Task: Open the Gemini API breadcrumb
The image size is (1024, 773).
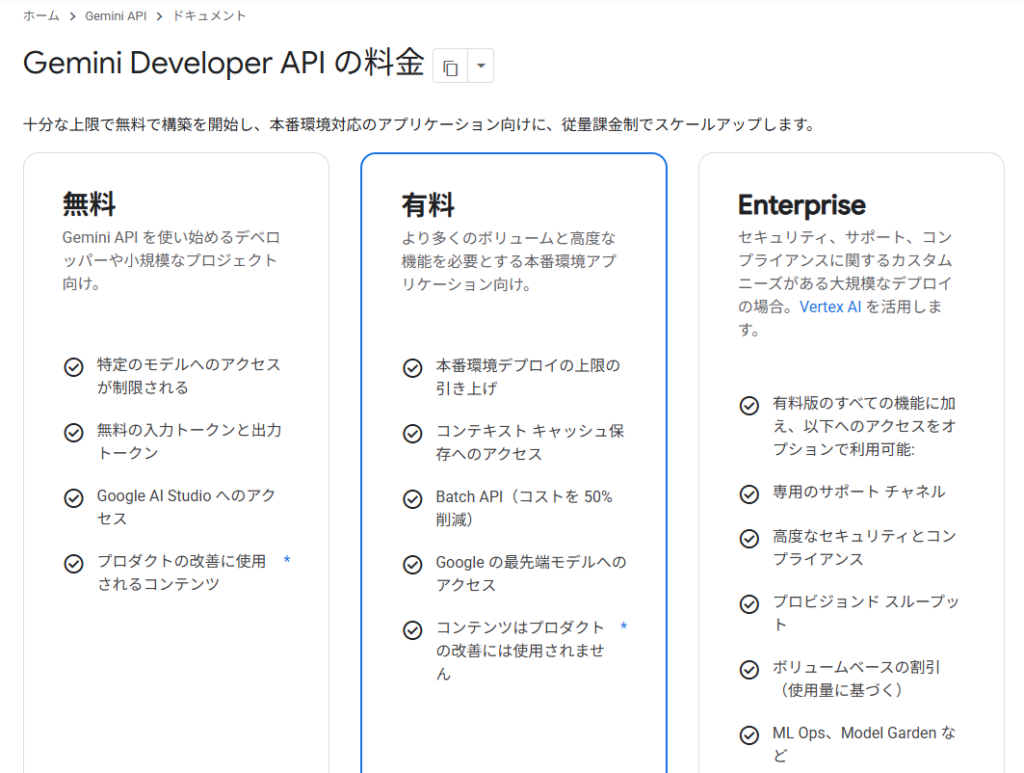Action: (115, 16)
